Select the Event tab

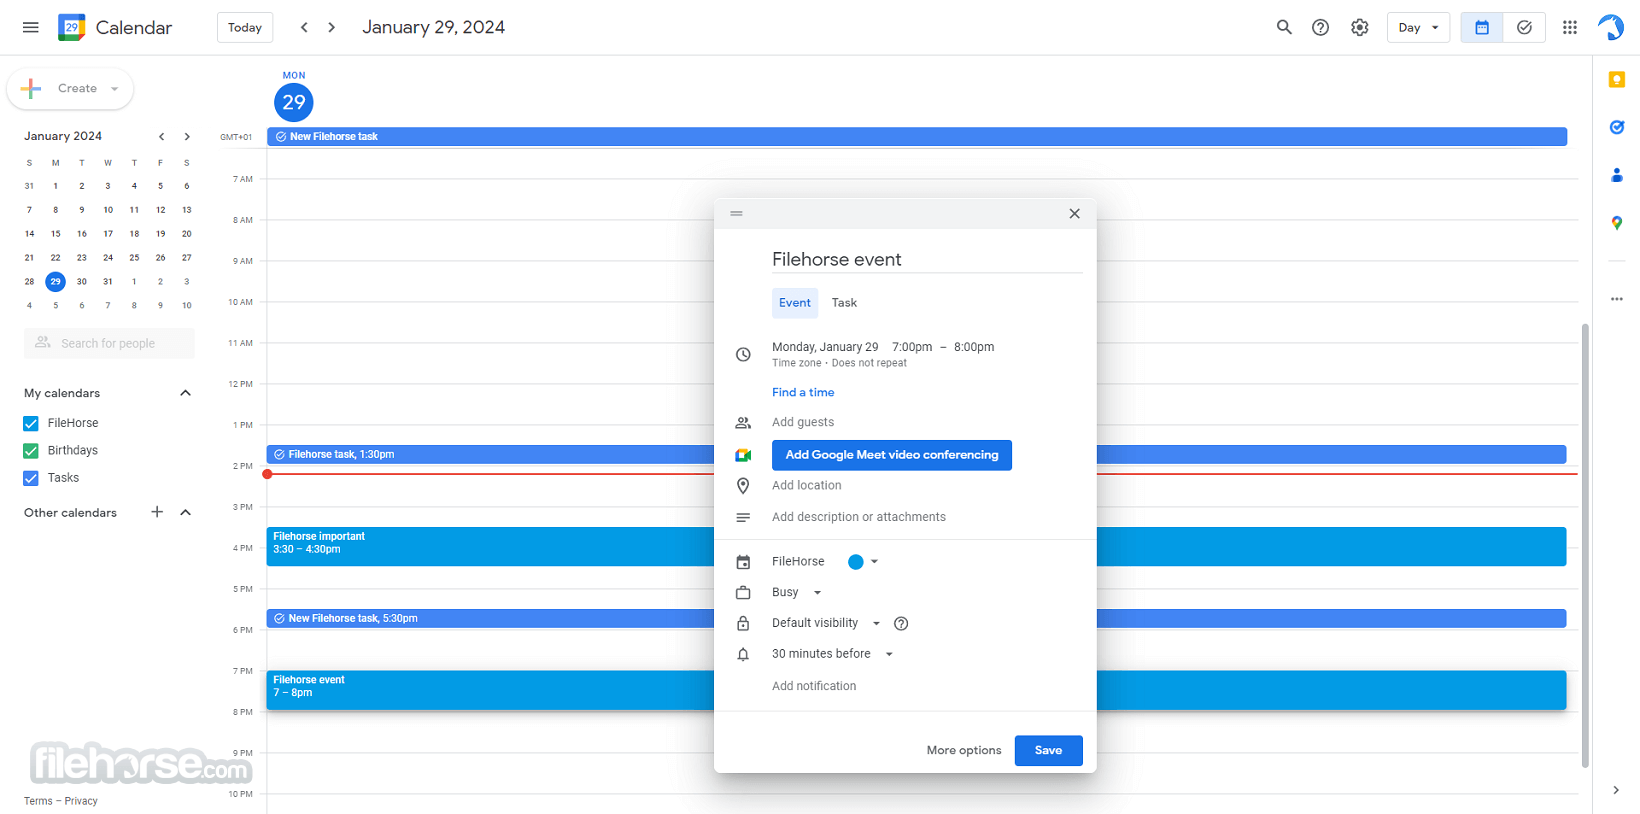point(795,303)
